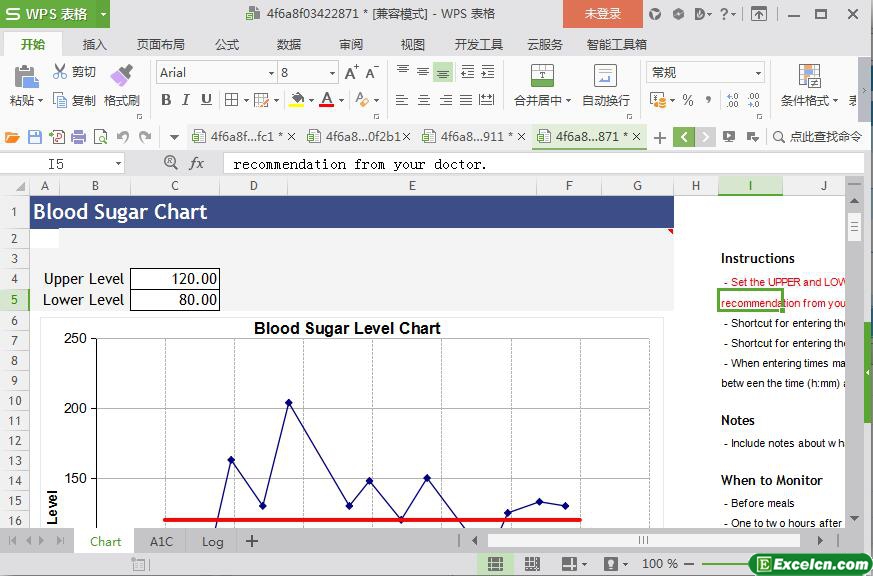The height and width of the screenshot is (576, 873).
Task: Switch to the 数据 ribbon tab
Action: pyautogui.click(x=289, y=45)
